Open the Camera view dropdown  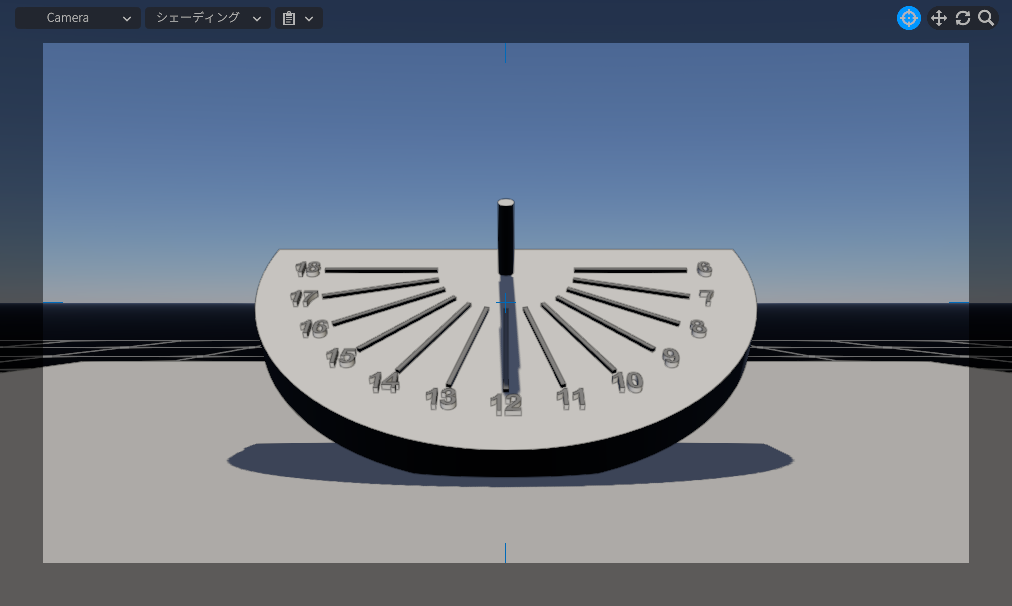(x=77, y=18)
